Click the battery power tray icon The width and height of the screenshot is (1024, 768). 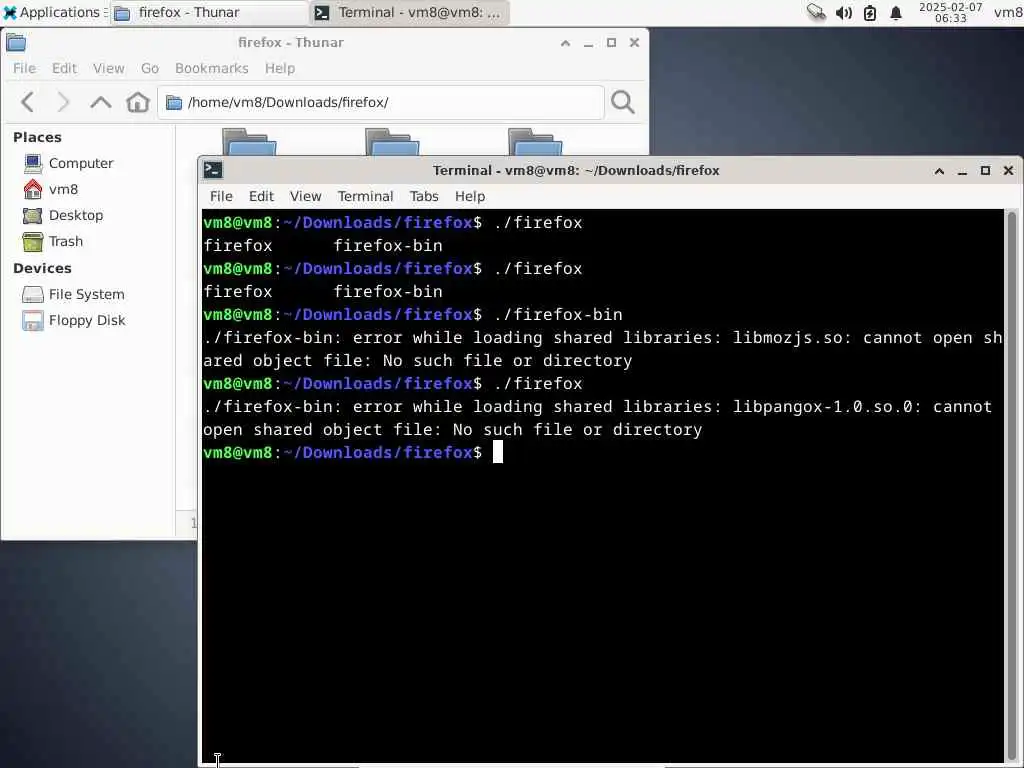pos(870,12)
